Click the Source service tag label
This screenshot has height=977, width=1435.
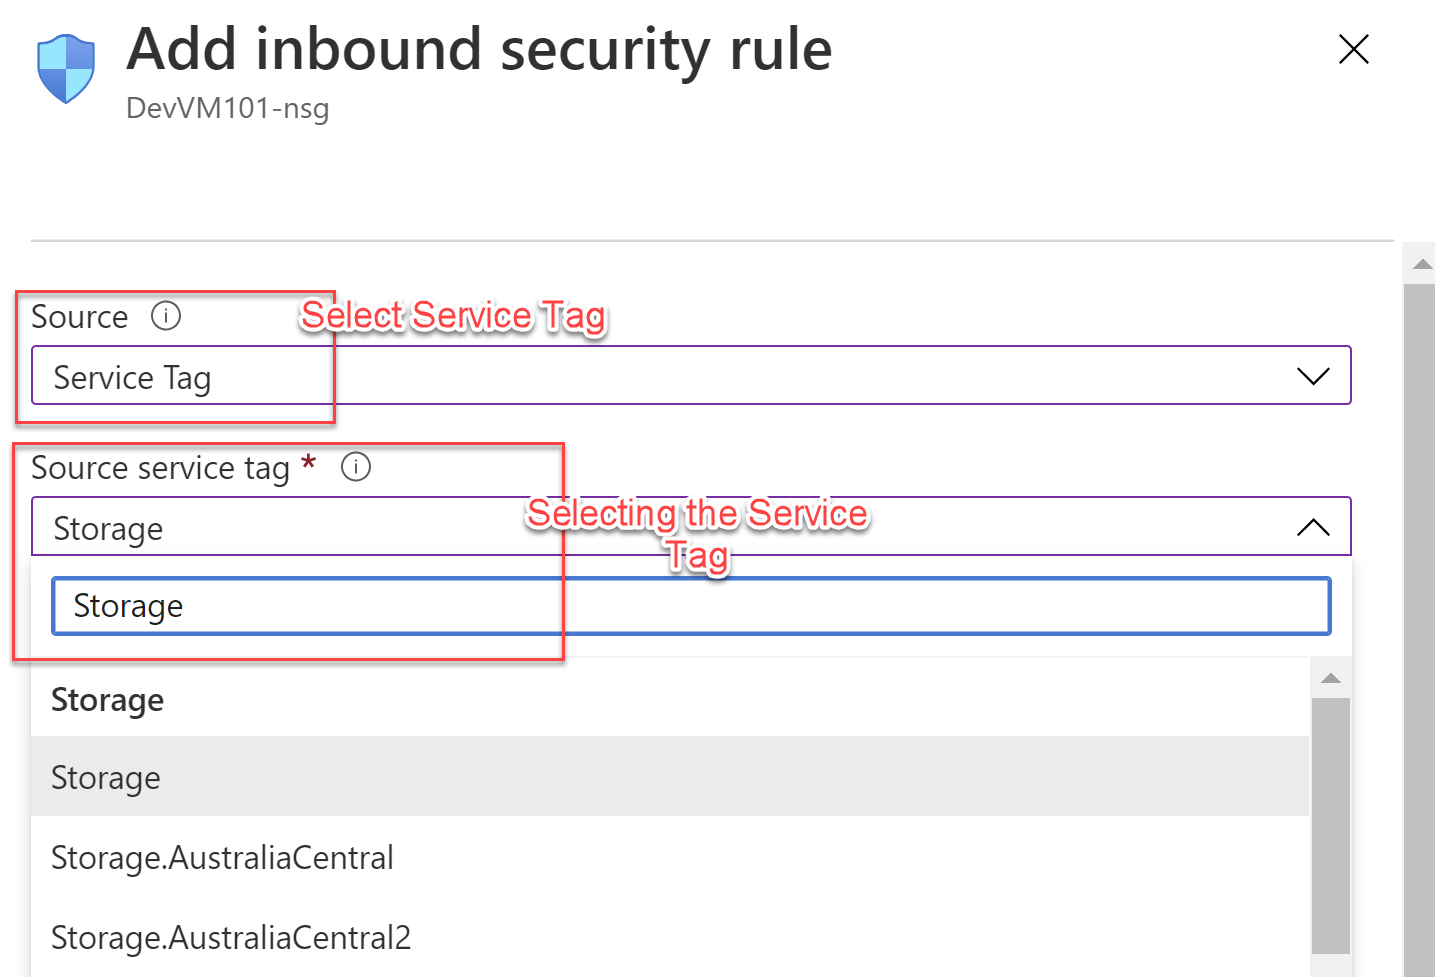tap(160, 468)
